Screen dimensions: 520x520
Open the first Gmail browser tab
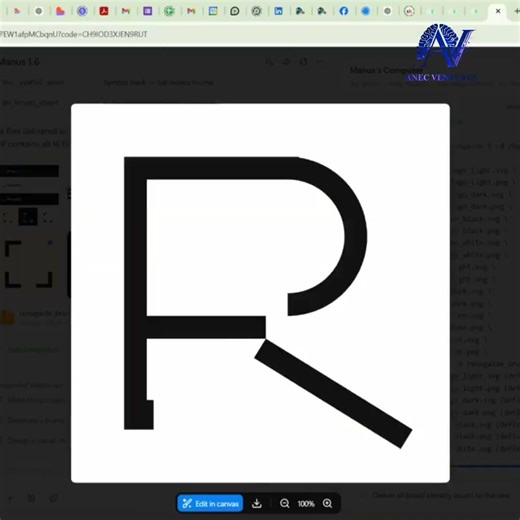pos(126,11)
